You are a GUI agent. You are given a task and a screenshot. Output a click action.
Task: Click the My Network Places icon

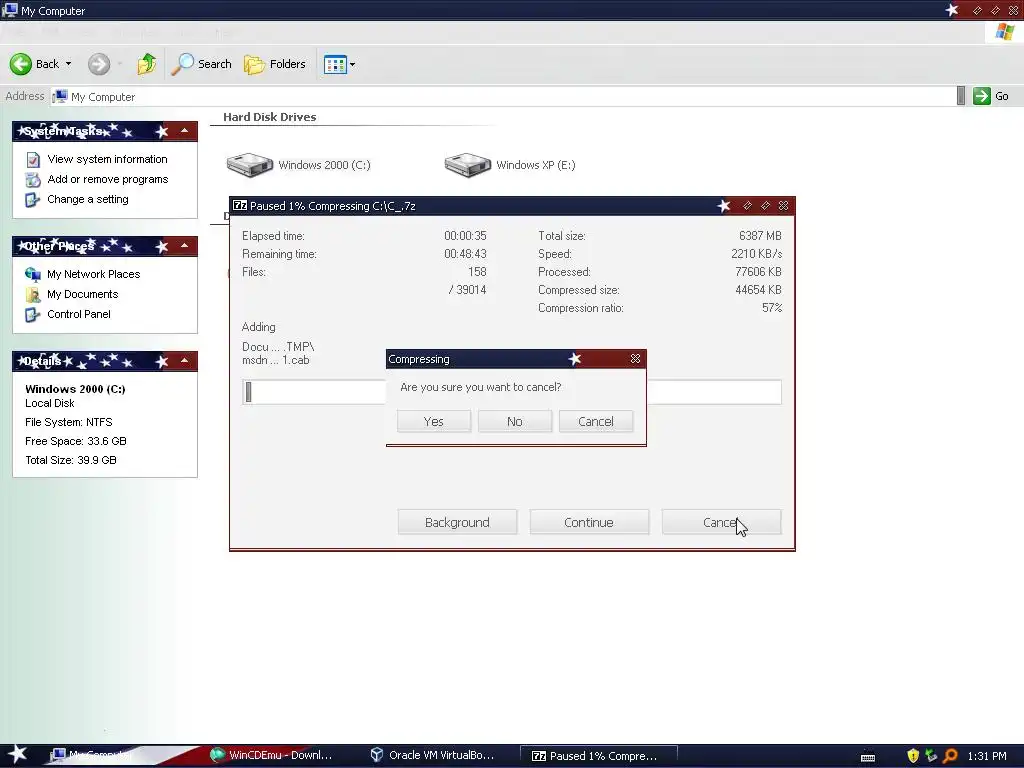(33, 274)
